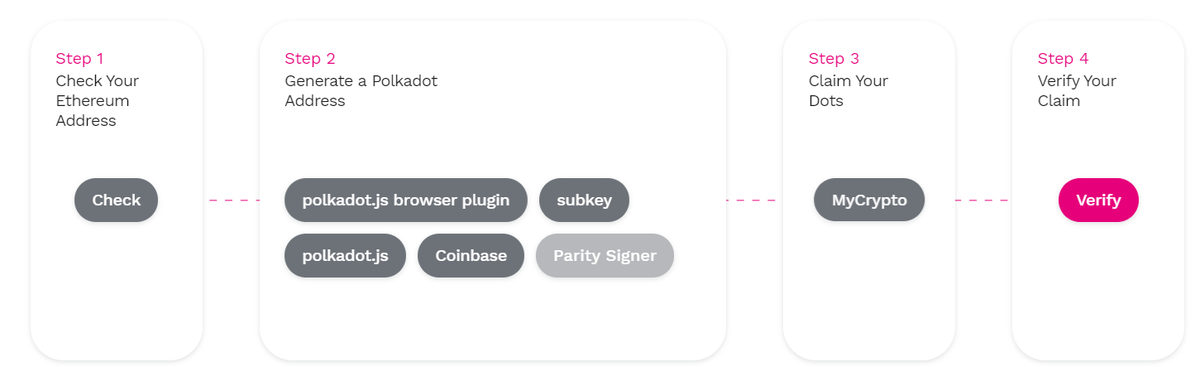This screenshot has width=1200, height=367.
Task: Click the Verify Your Claim heading
Action: (x=1077, y=91)
